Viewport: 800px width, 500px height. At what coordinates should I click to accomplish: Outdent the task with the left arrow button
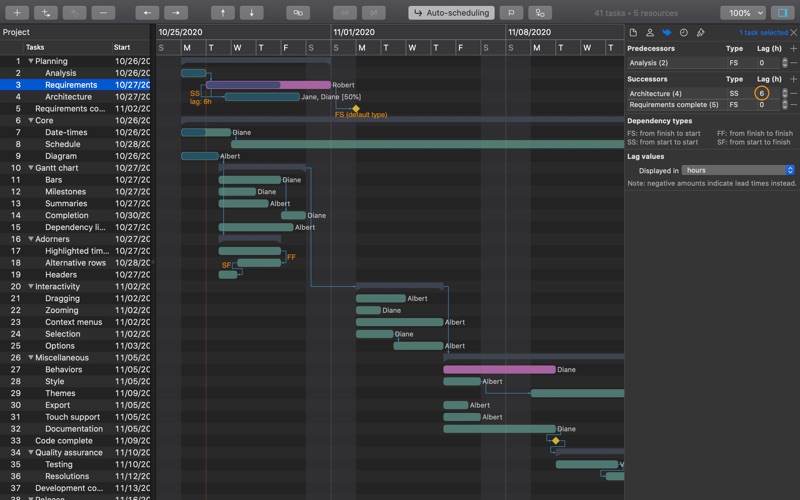(x=147, y=13)
